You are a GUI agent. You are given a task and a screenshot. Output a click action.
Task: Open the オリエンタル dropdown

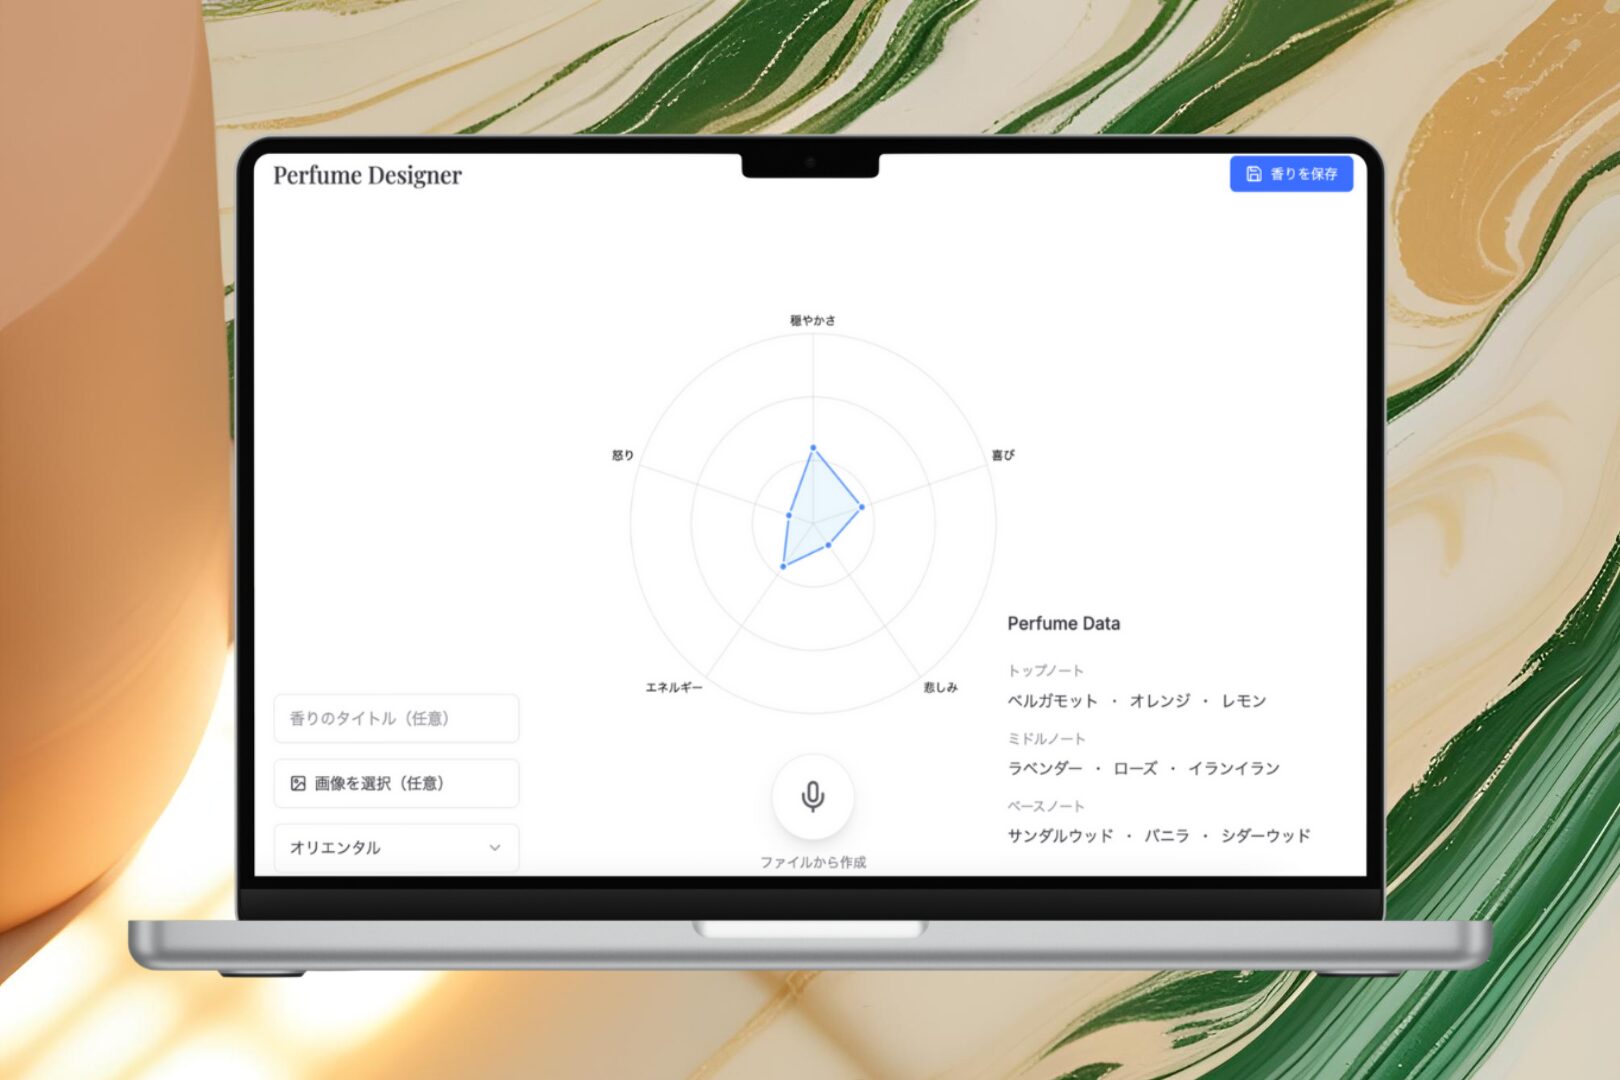(x=396, y=847)
